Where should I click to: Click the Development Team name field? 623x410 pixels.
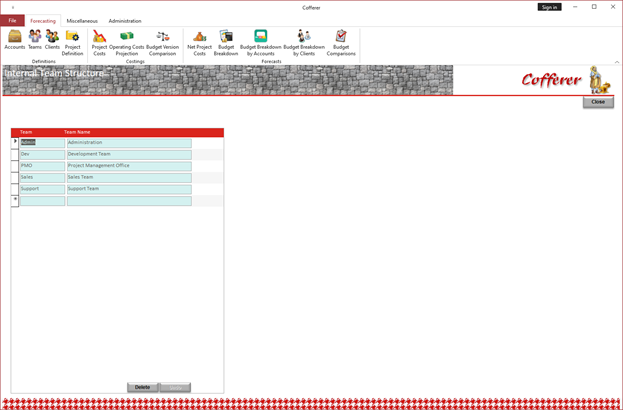click(x=129, y=155)
